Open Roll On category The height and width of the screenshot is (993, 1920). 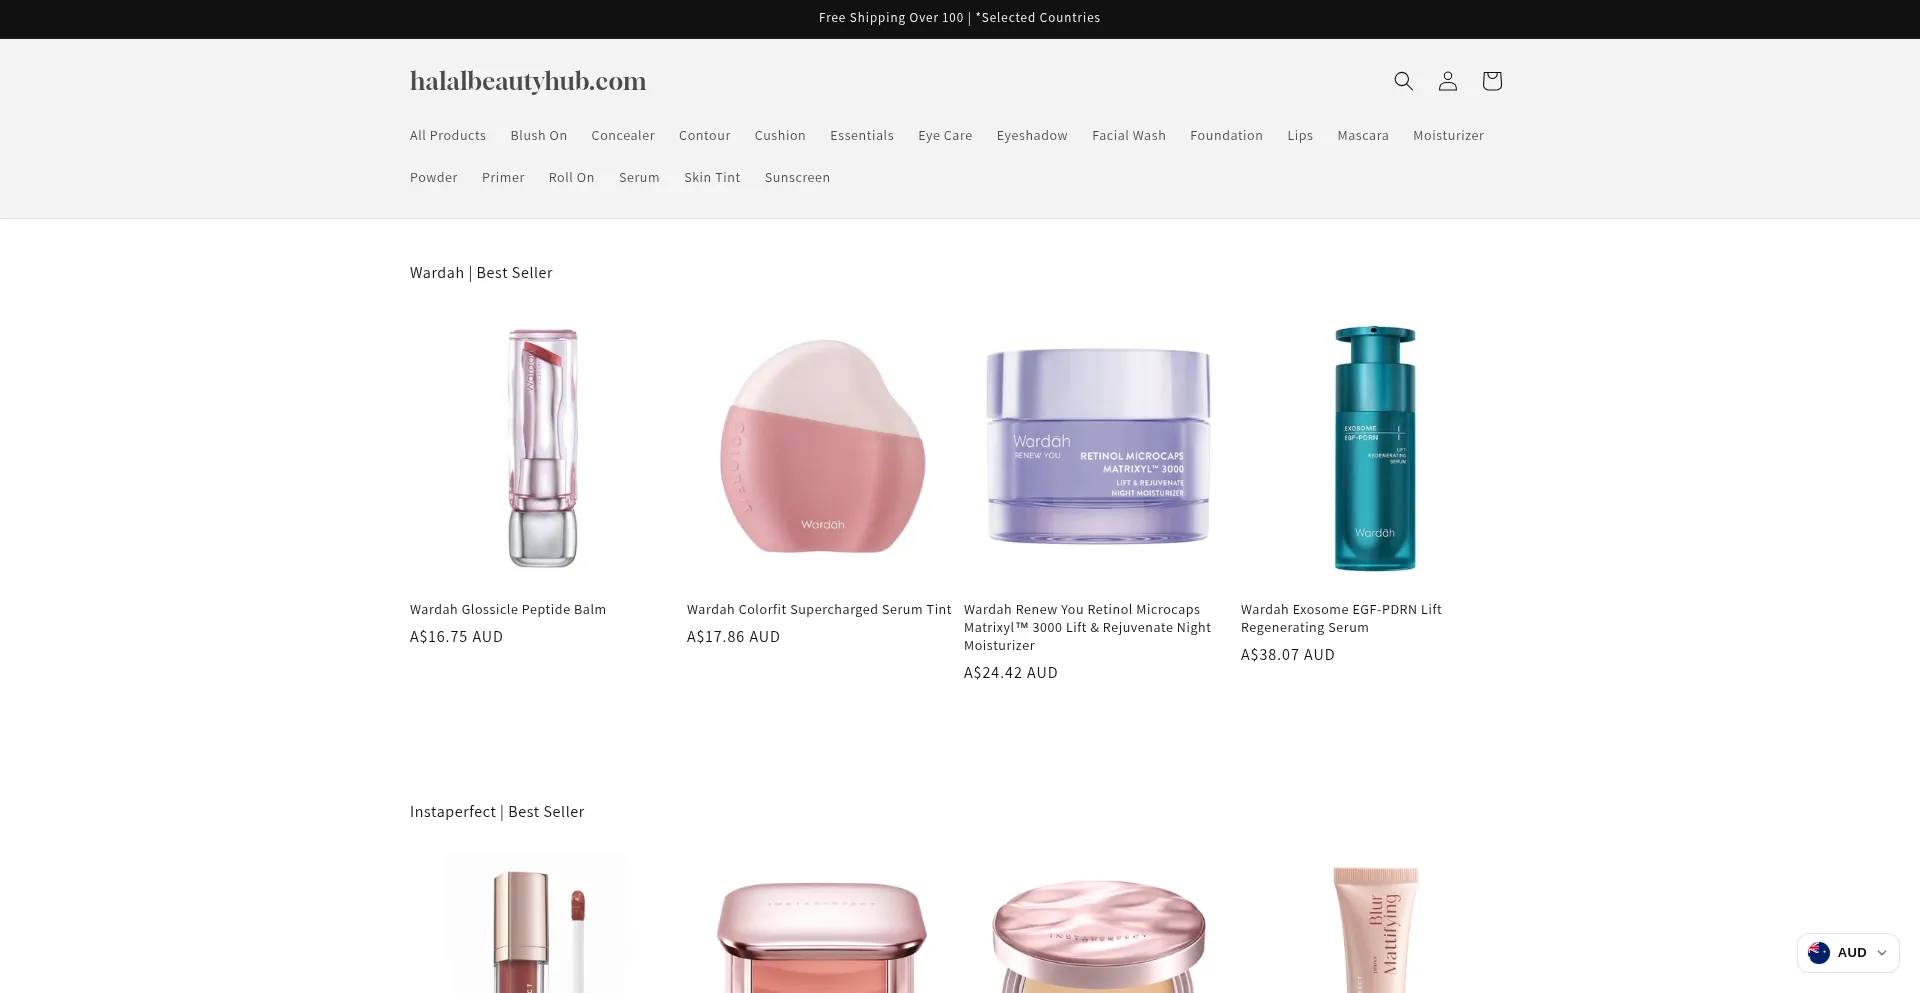572,178
